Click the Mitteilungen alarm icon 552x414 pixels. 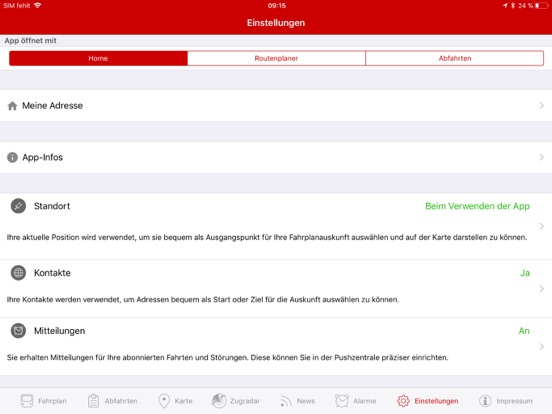(x=18, y=331)
